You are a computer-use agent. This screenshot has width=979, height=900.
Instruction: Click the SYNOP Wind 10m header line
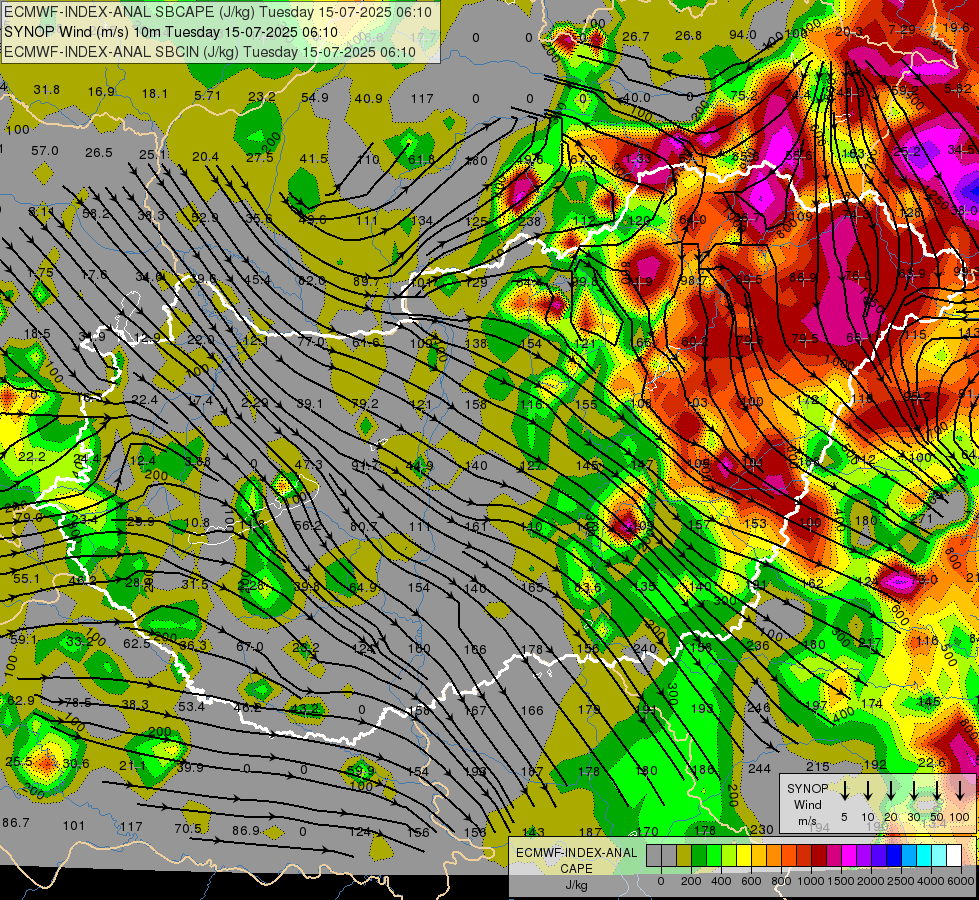pyautogui.click(x=170, y=32)
